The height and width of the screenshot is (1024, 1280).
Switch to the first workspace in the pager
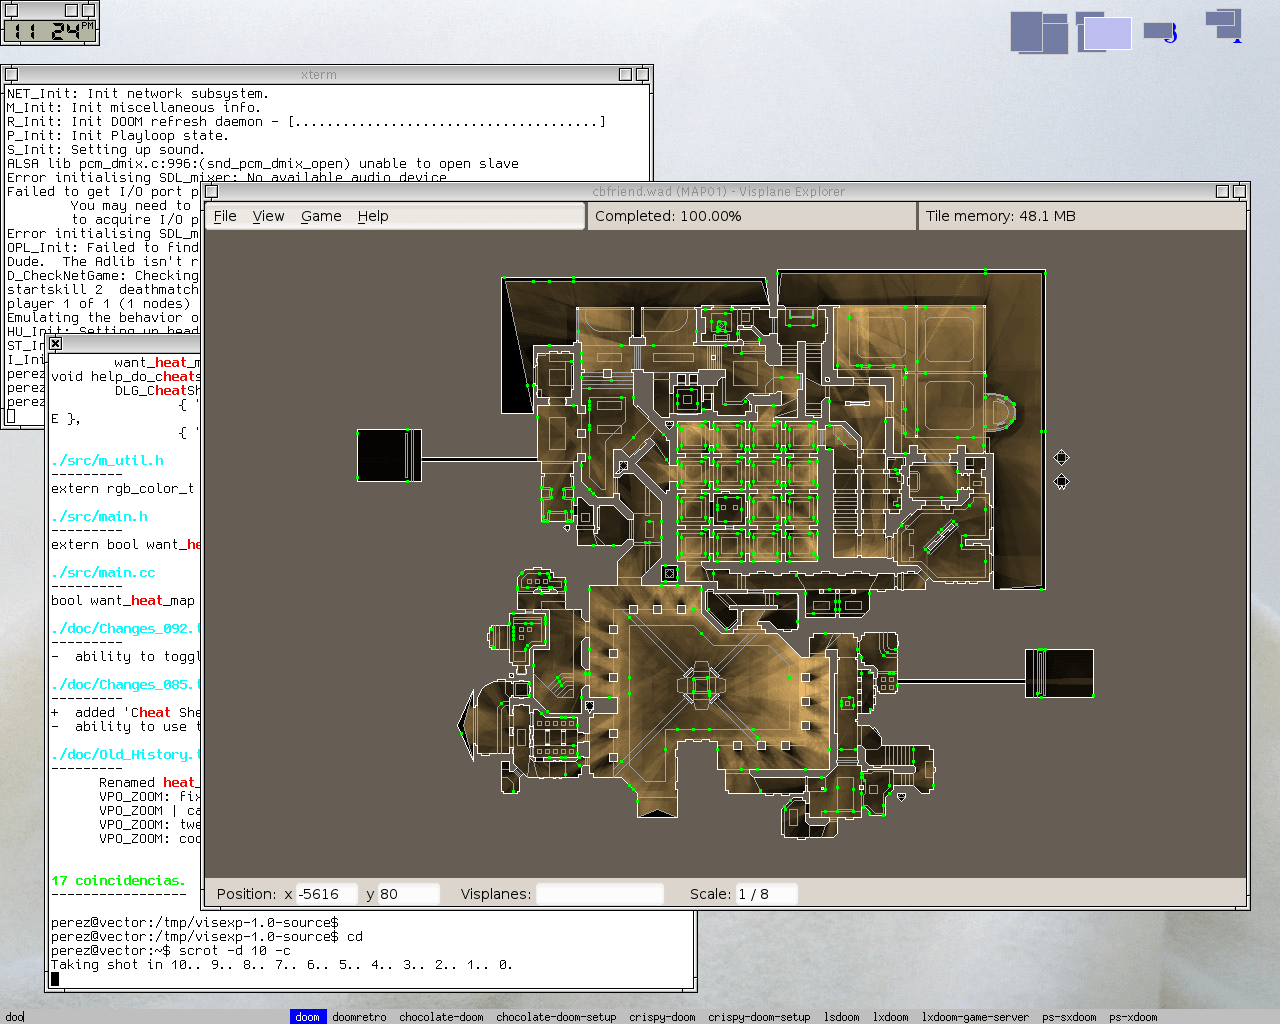click(1039, 31)
